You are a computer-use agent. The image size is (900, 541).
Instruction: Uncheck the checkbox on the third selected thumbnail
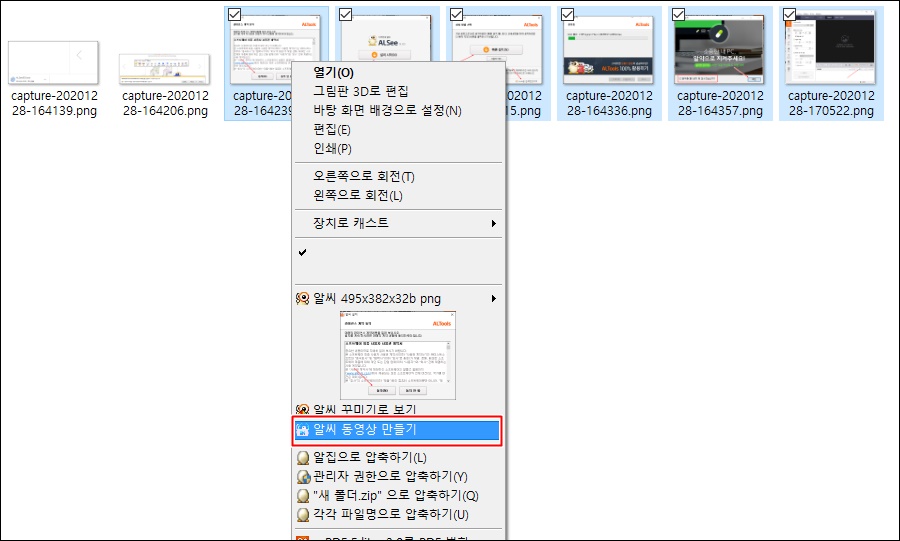point(456,14)
